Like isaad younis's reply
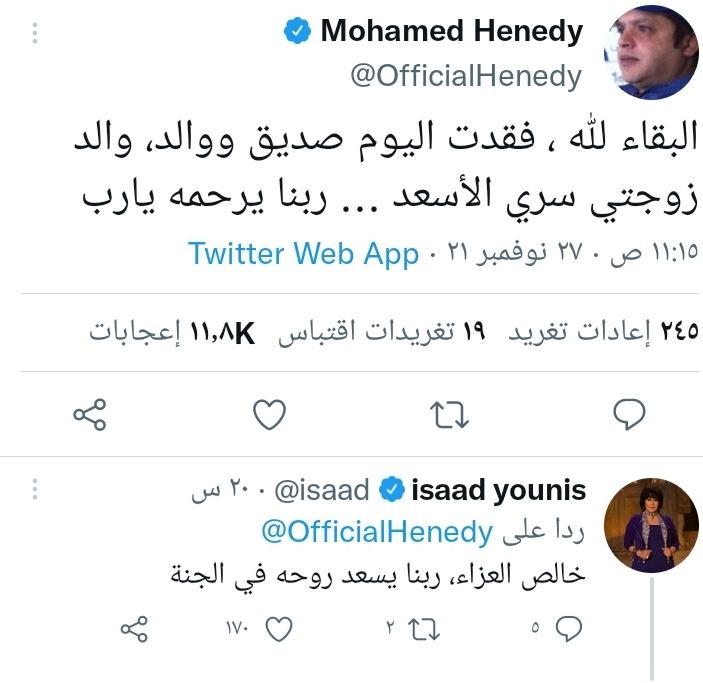Viewport: 703px width, 683px height. pos(280,627)
